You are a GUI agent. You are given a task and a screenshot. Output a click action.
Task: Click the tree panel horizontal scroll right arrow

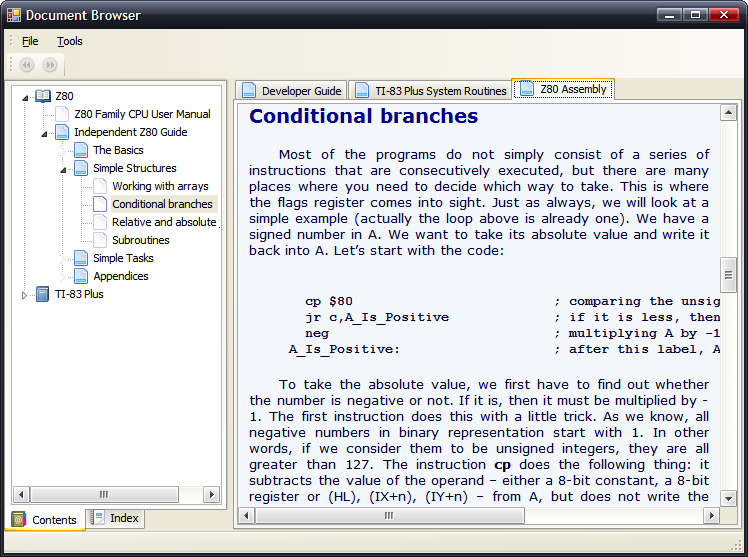(211, 494)
